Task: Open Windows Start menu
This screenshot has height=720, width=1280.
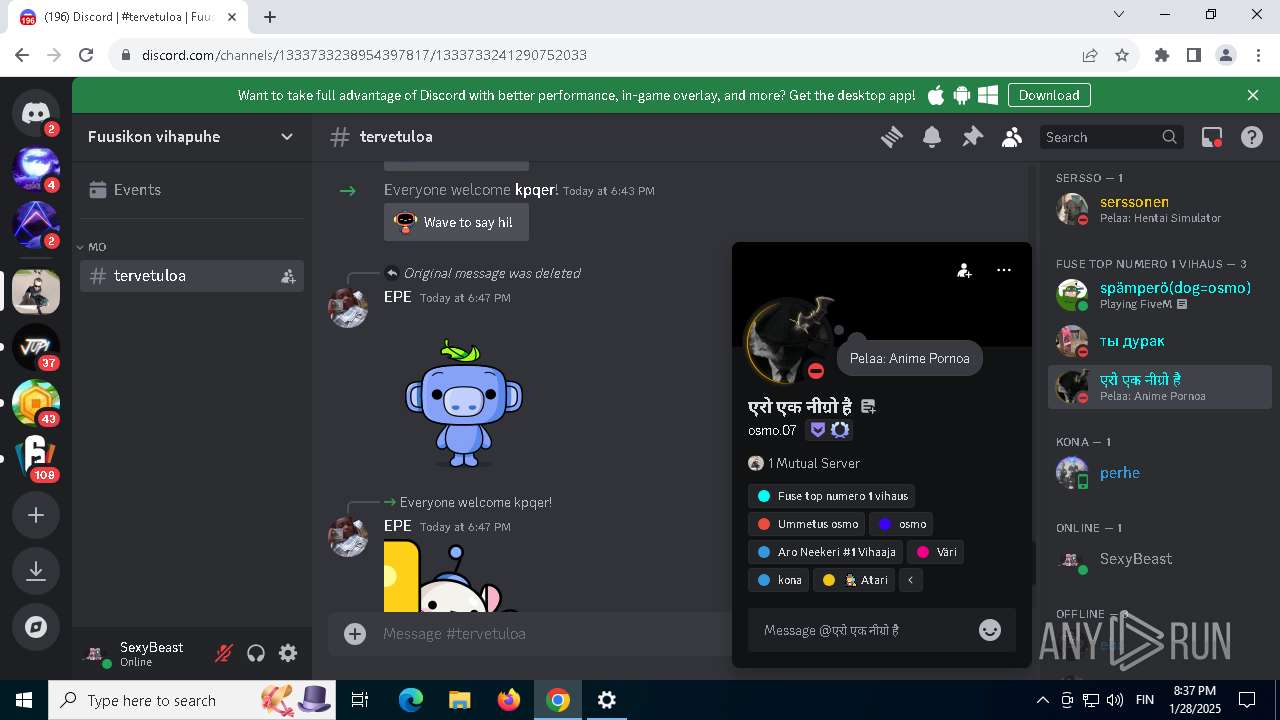Action: point(23,700)
